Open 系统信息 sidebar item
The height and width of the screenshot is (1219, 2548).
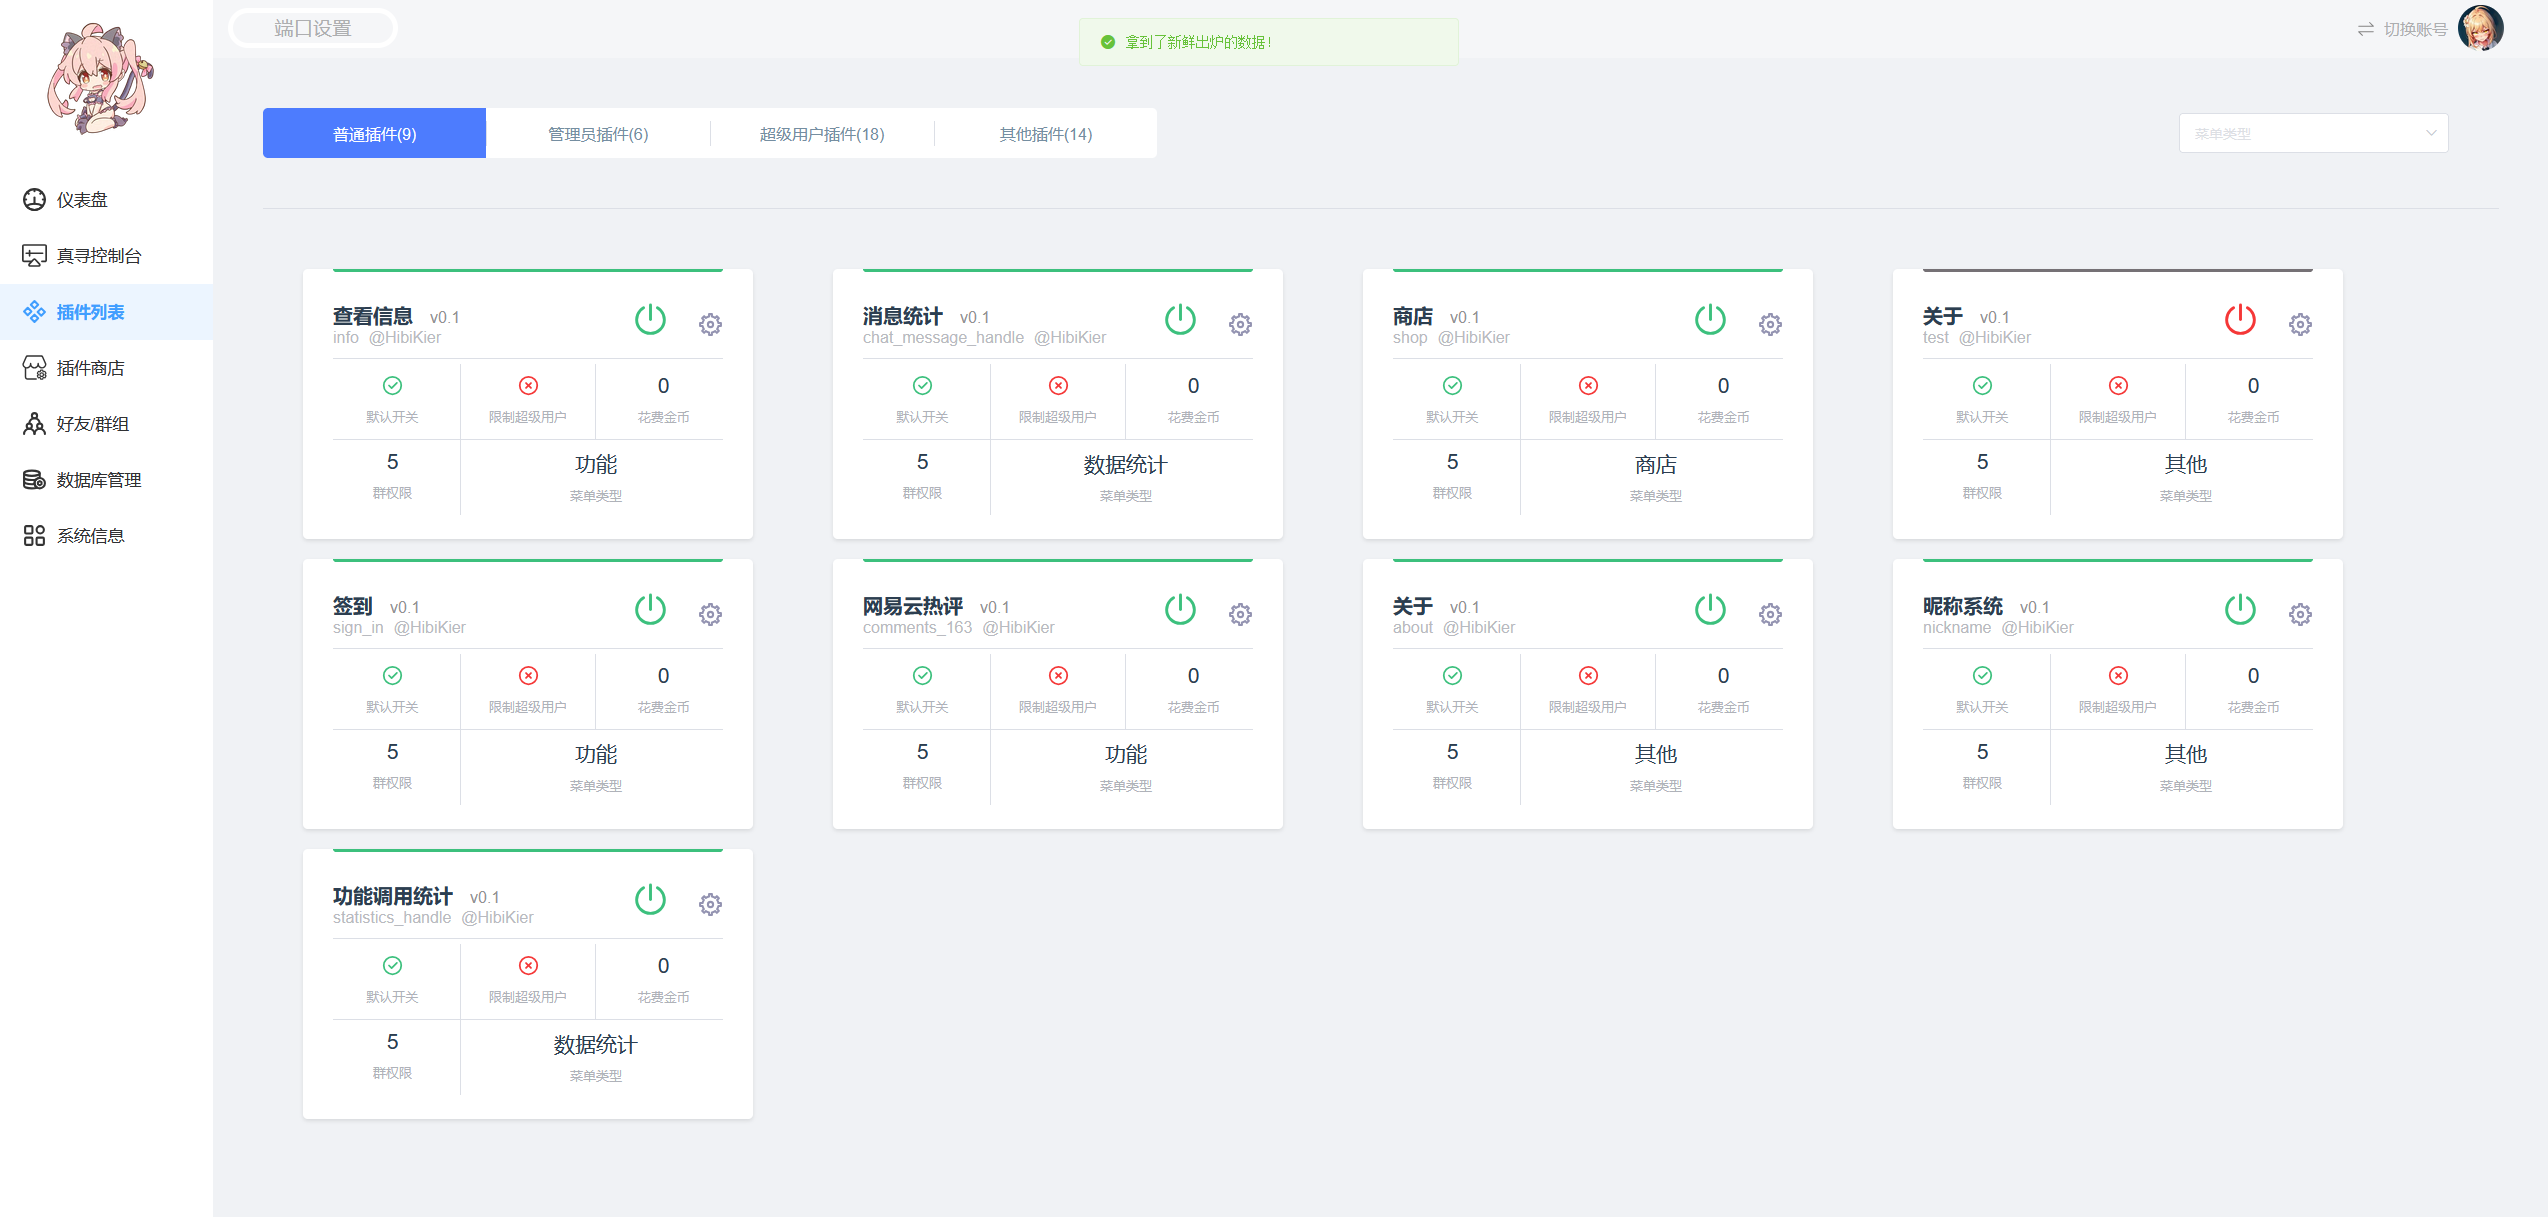pyautogui.click(x=90, y=536)
